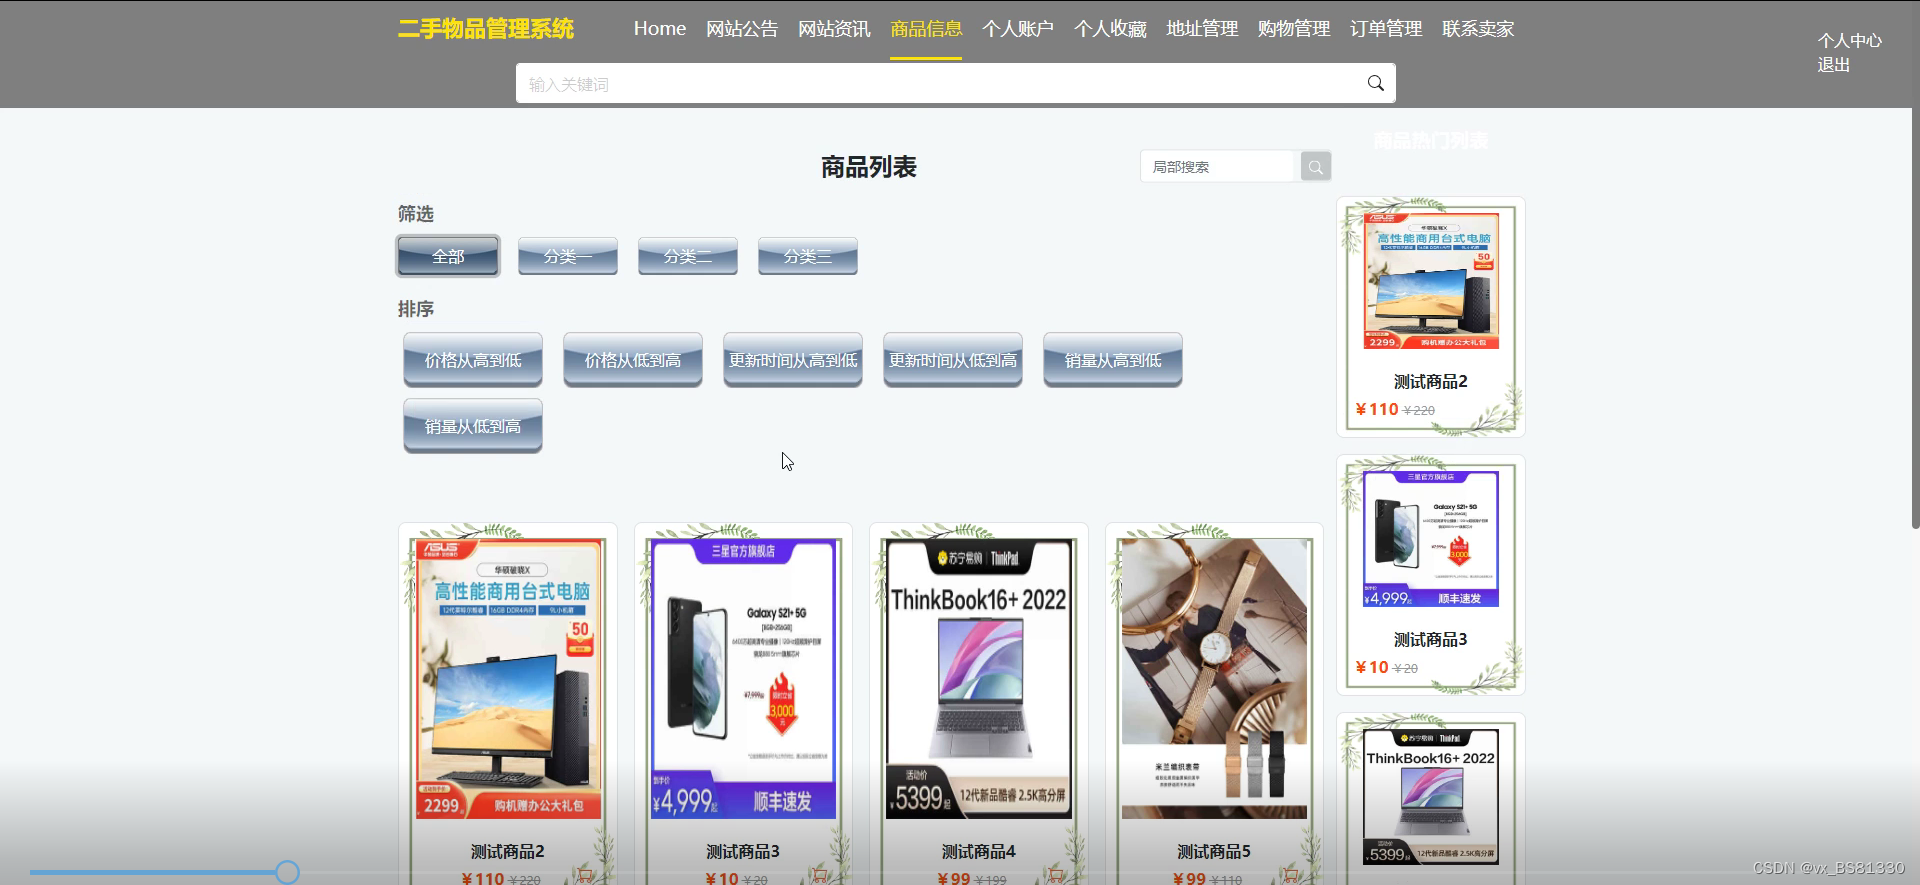Open the 订单管理 menu item
The image size is (1920, 885).
[1386, 29]
